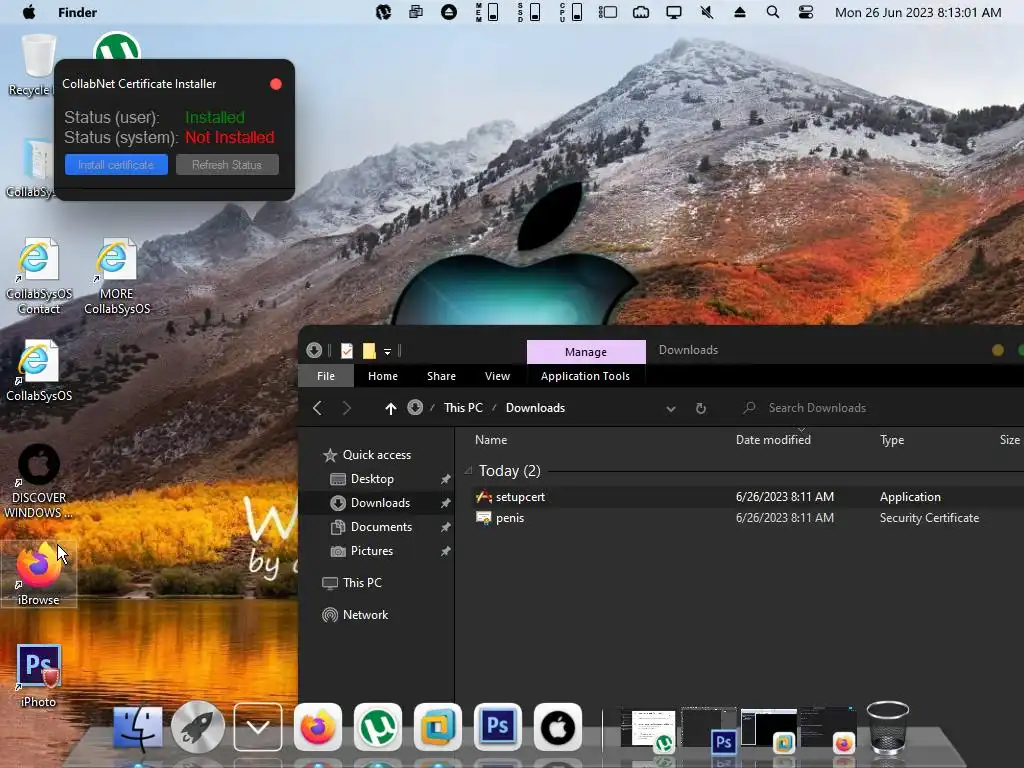Open CollabSysOS Contact desktop shortcut
Screen dimensions: 1024x768
39,276
